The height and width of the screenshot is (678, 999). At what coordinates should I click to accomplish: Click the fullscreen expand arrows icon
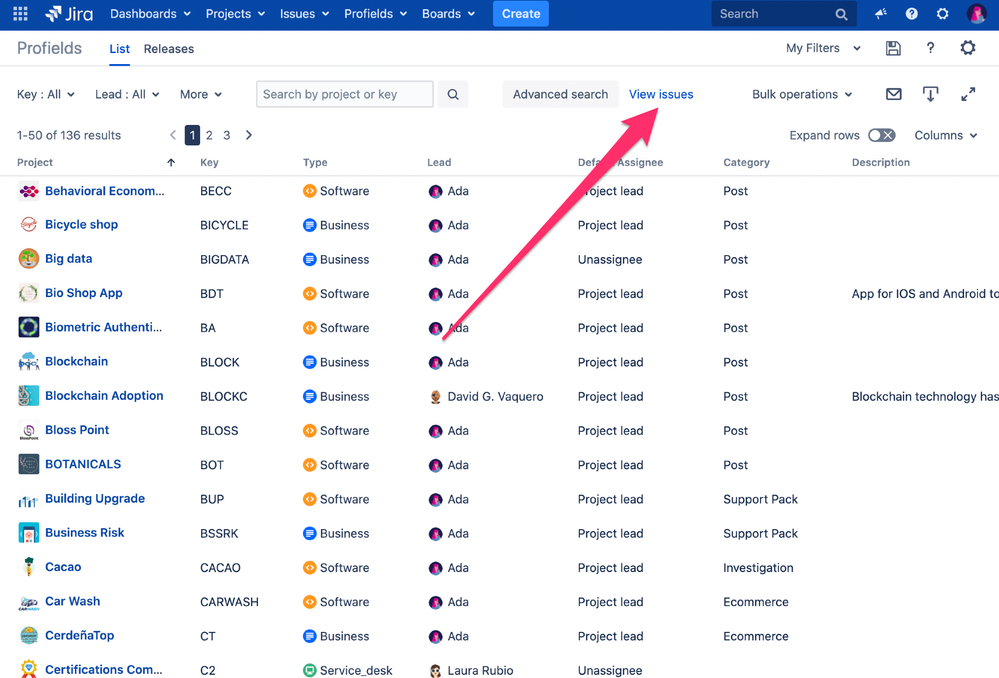click(968, 94)
